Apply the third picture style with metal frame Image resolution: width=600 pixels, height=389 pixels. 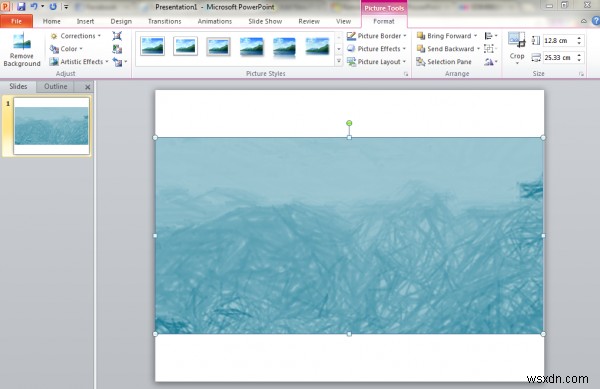[x=218, y=46]
